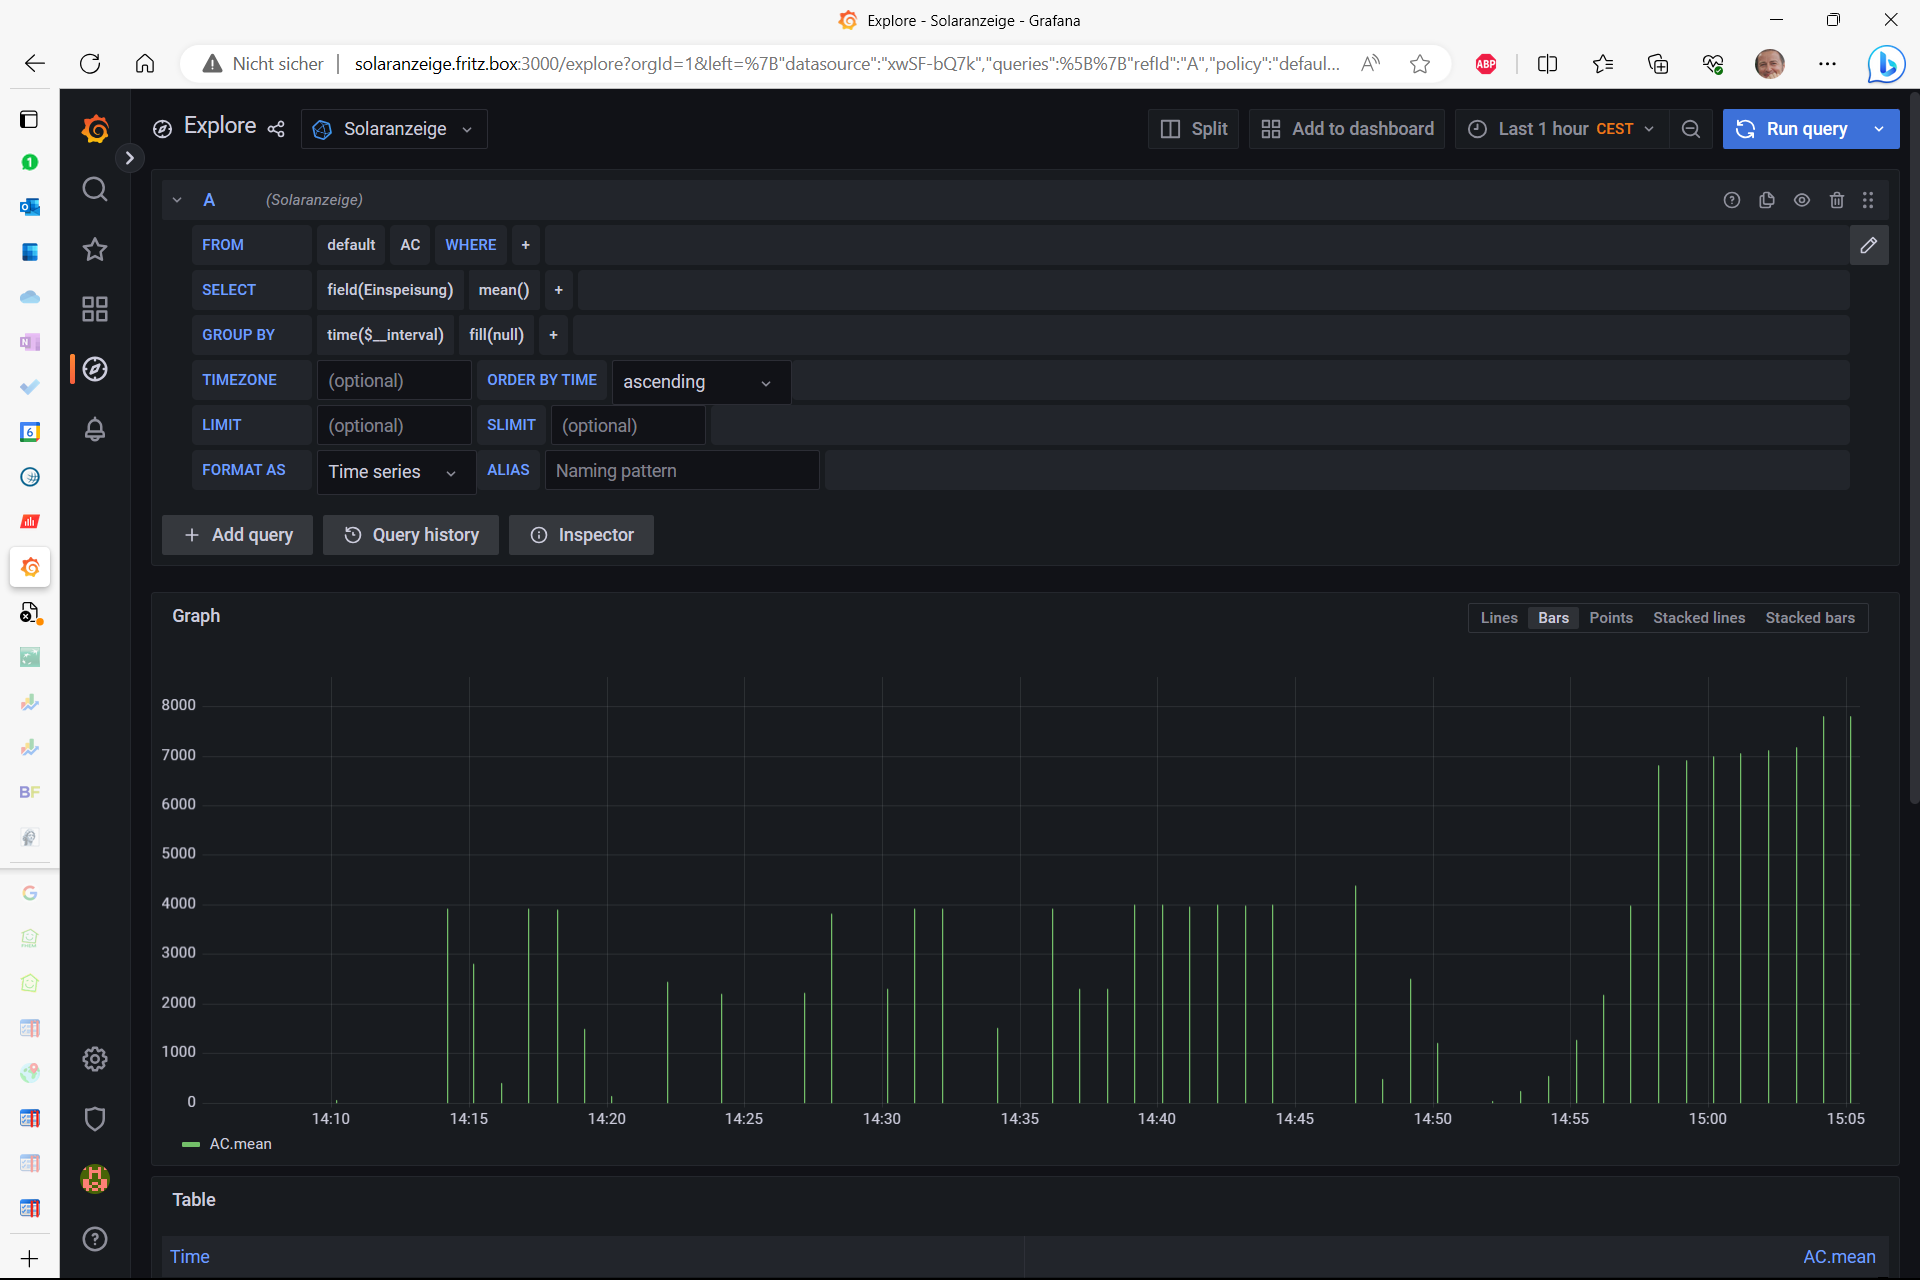
Task: Delete query A using trash icon
Action: (1837, 200)
